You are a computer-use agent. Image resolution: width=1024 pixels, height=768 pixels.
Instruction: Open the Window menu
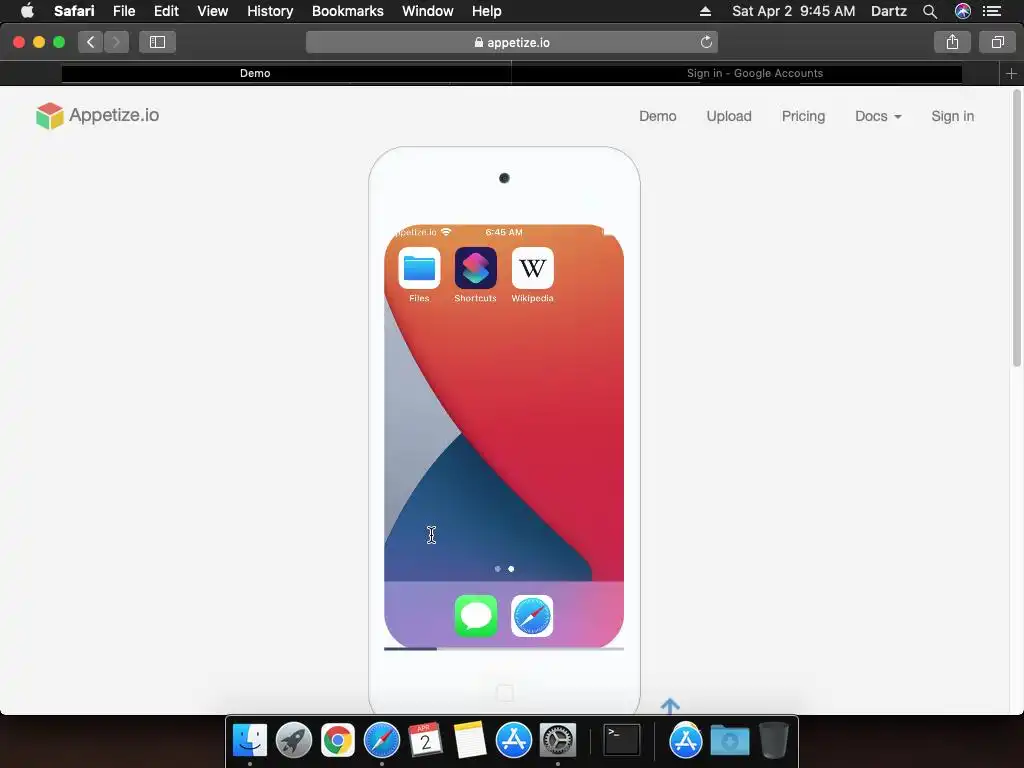point(428,11)
